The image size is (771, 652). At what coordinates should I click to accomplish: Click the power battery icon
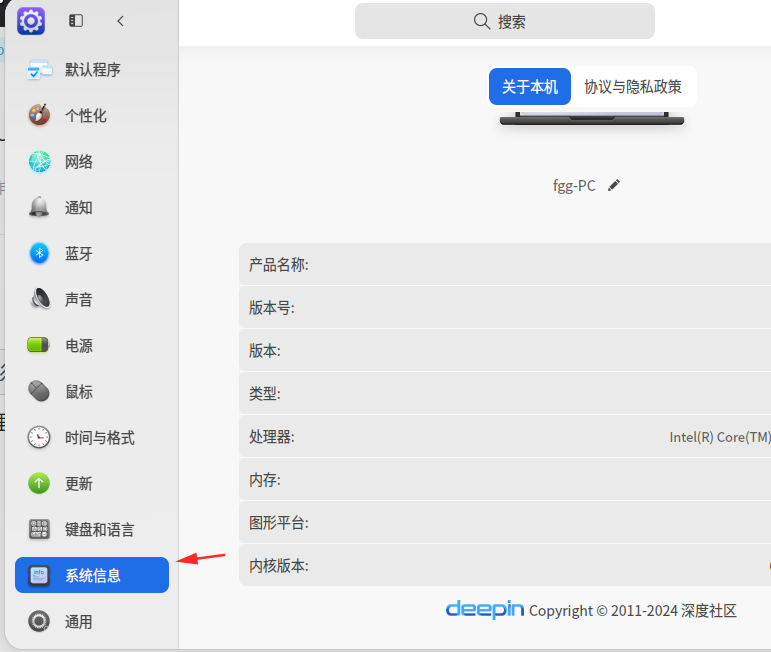click(x=38, y=345)
